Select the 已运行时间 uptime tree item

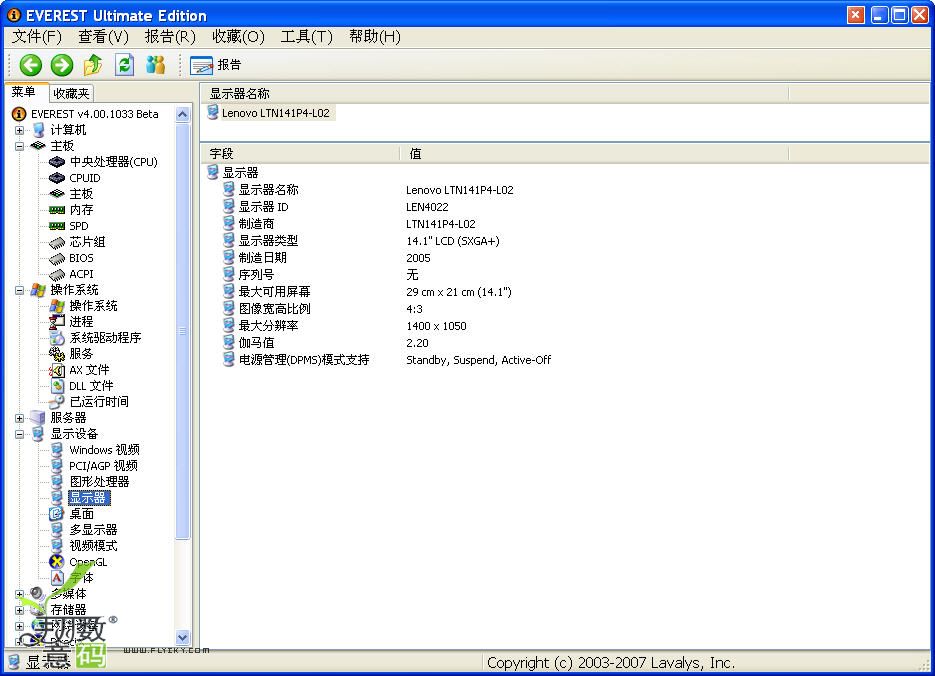pos(99,402)
